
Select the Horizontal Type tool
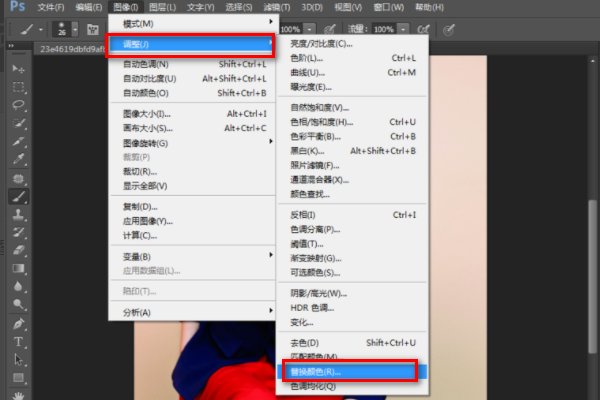(18, 342)
